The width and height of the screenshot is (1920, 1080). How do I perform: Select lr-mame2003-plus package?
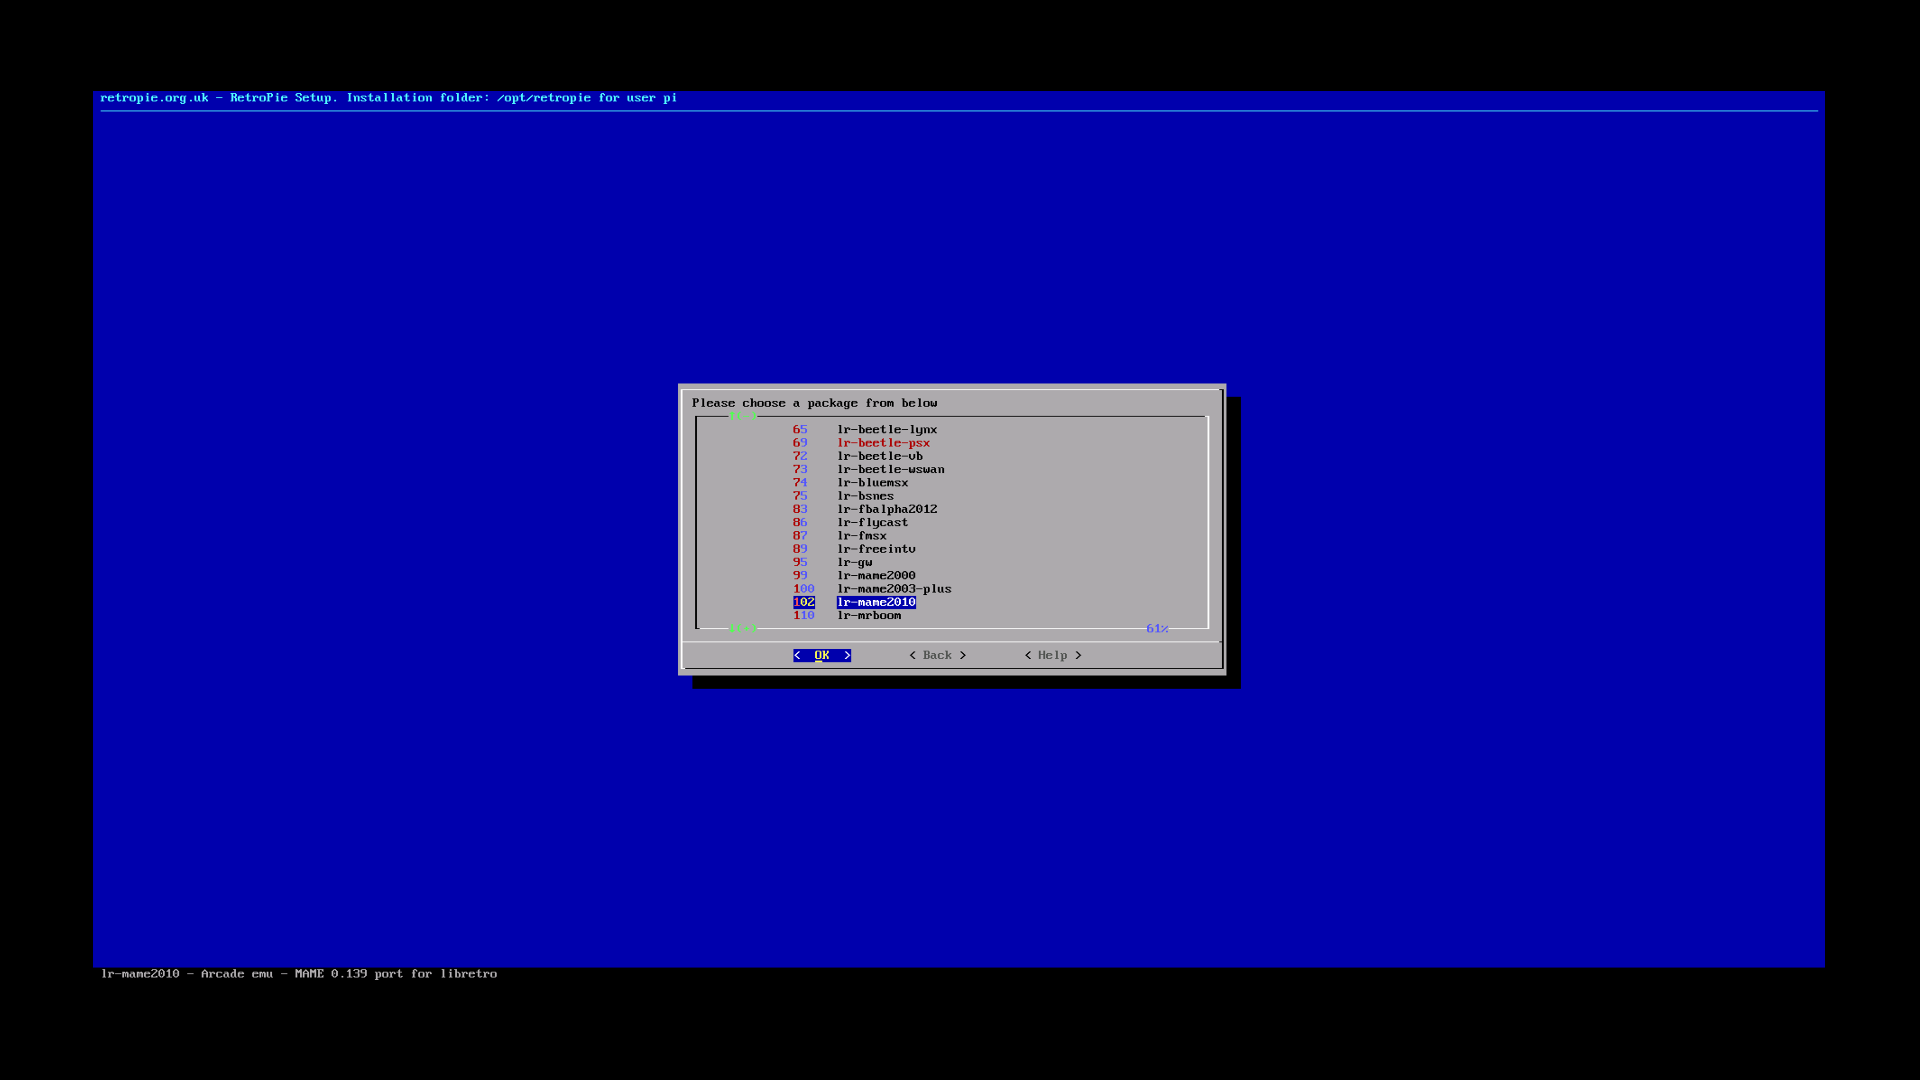tap(894, 589)
